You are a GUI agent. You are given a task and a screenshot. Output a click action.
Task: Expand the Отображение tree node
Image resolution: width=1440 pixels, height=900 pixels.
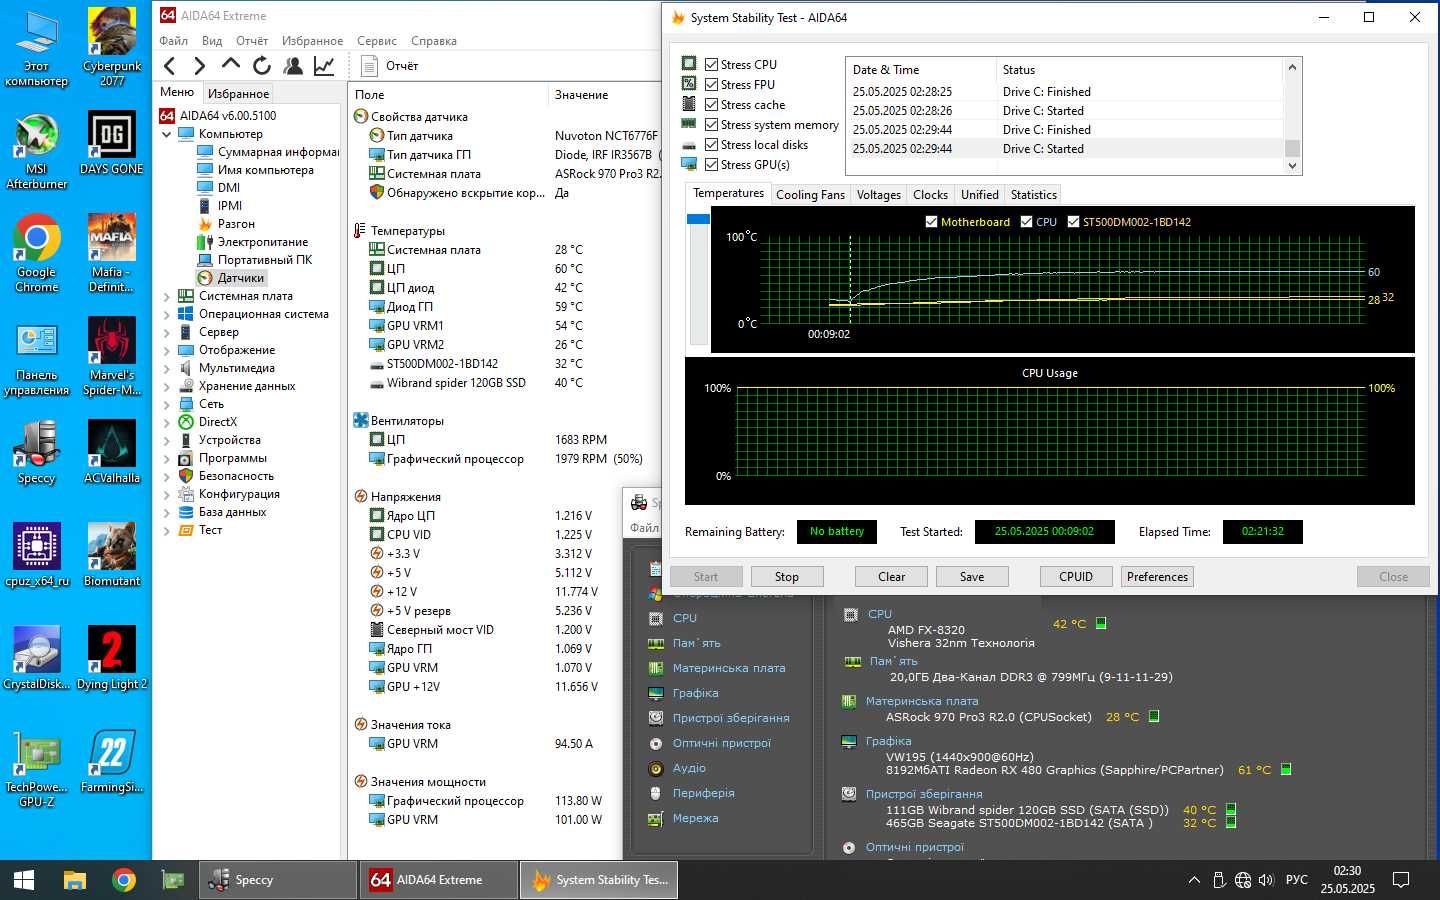coord(167,350)
